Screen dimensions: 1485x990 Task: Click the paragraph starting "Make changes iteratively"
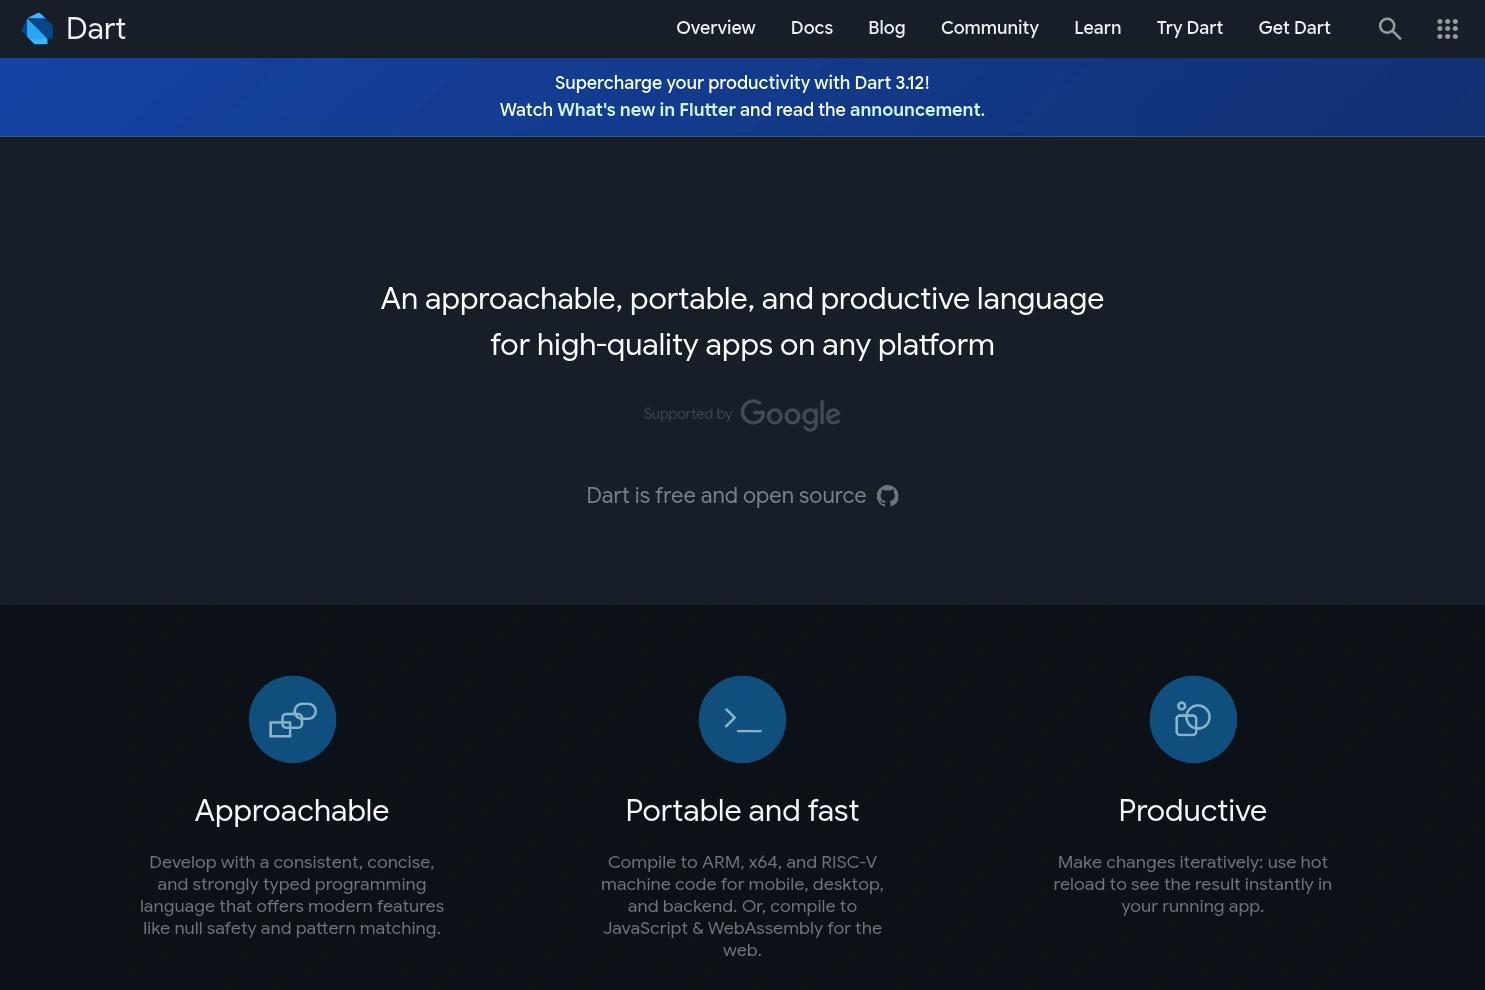[1193, 884]
